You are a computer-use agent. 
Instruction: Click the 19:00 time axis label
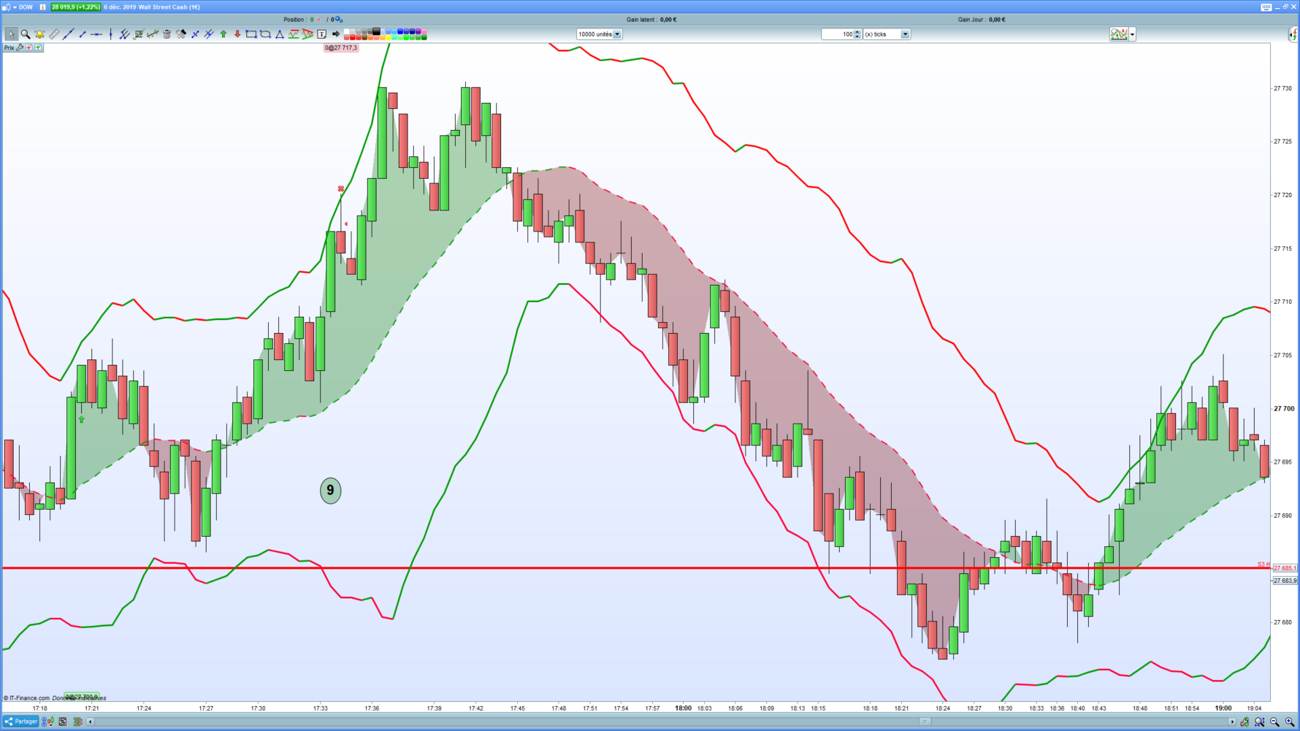pos(1223,708)
